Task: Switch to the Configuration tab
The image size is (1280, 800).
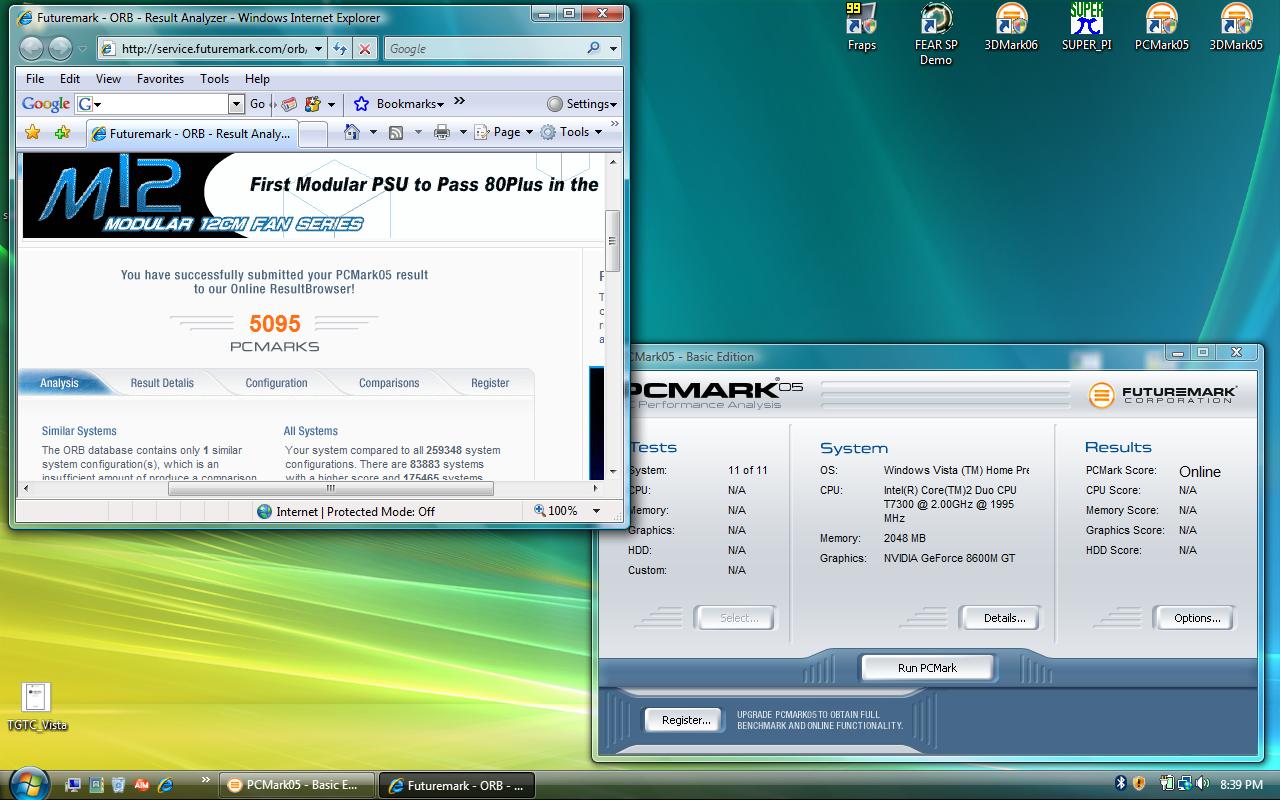Action: [x=277, y=383]
